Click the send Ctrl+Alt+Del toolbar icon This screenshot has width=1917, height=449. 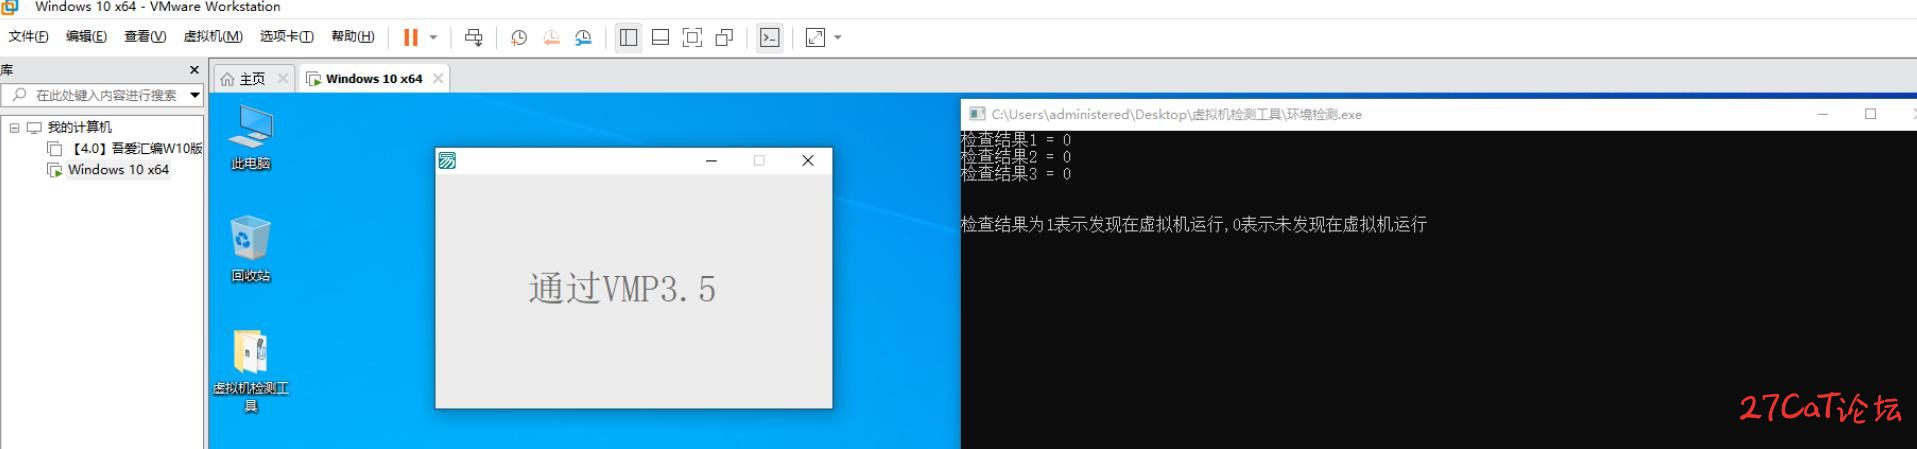click(473, 37)
